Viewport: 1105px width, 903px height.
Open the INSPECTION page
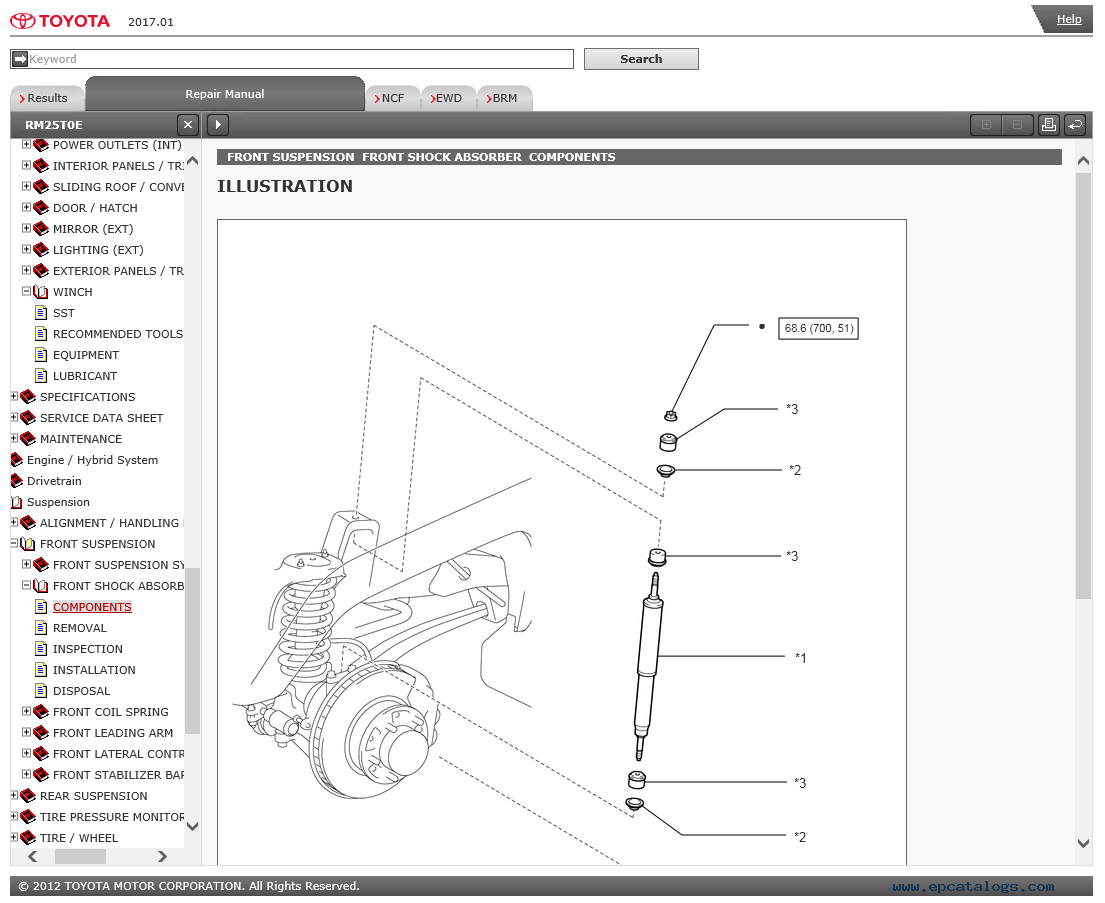point(87,649)
